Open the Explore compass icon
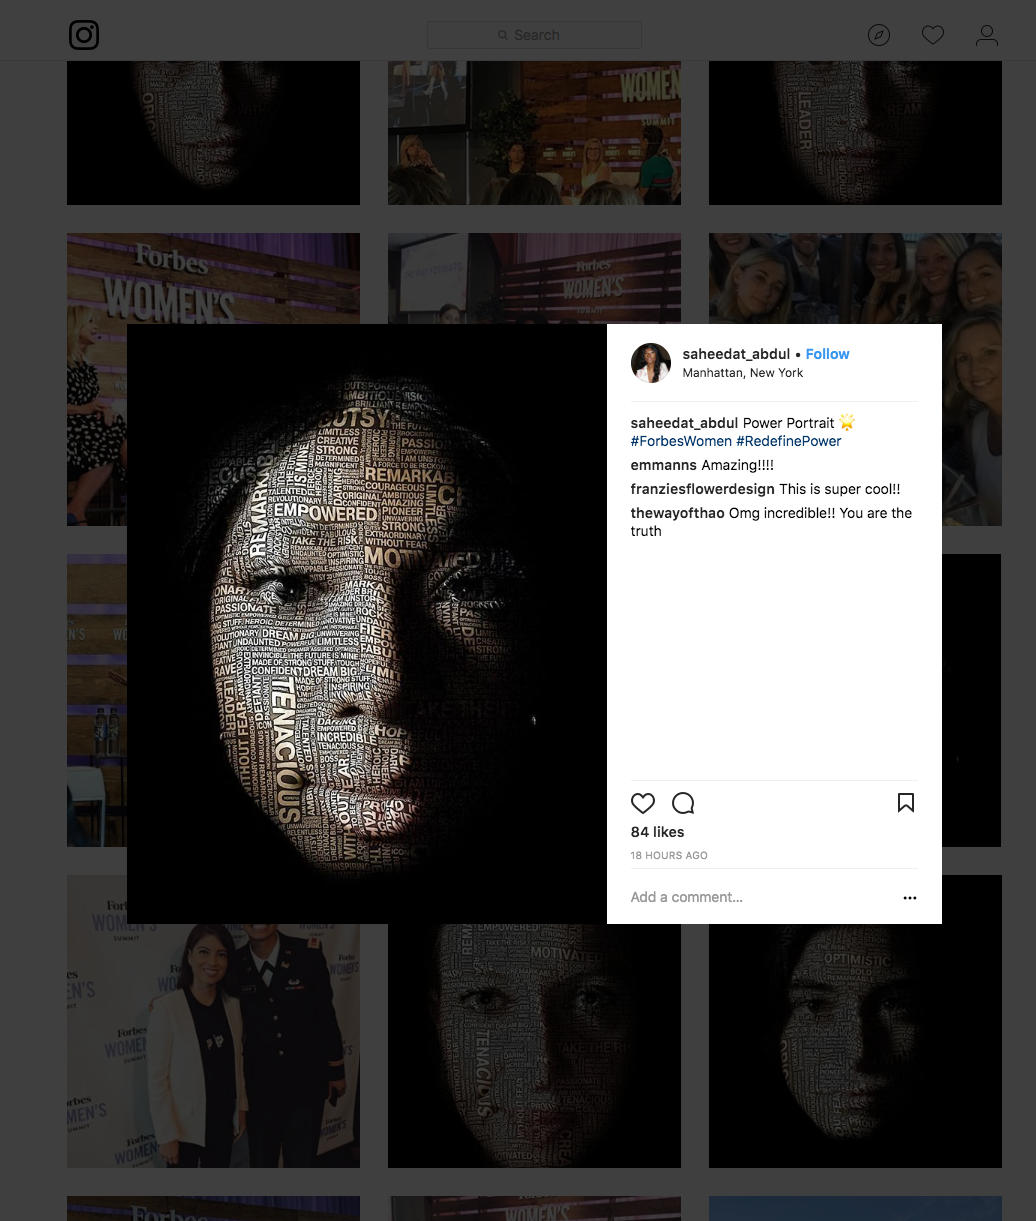 tap(879, 35)
